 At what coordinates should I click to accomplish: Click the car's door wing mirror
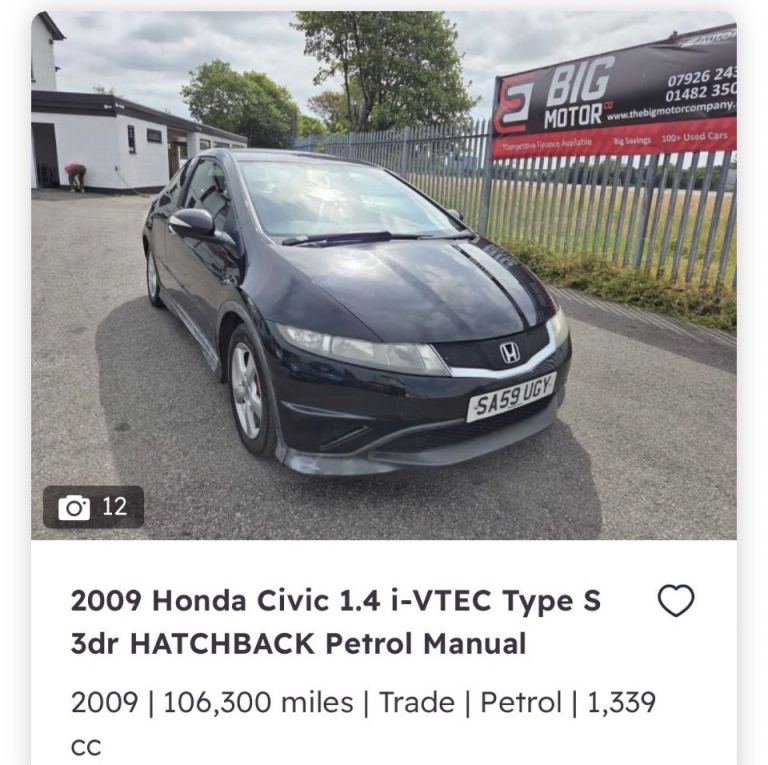pos(193,223)
